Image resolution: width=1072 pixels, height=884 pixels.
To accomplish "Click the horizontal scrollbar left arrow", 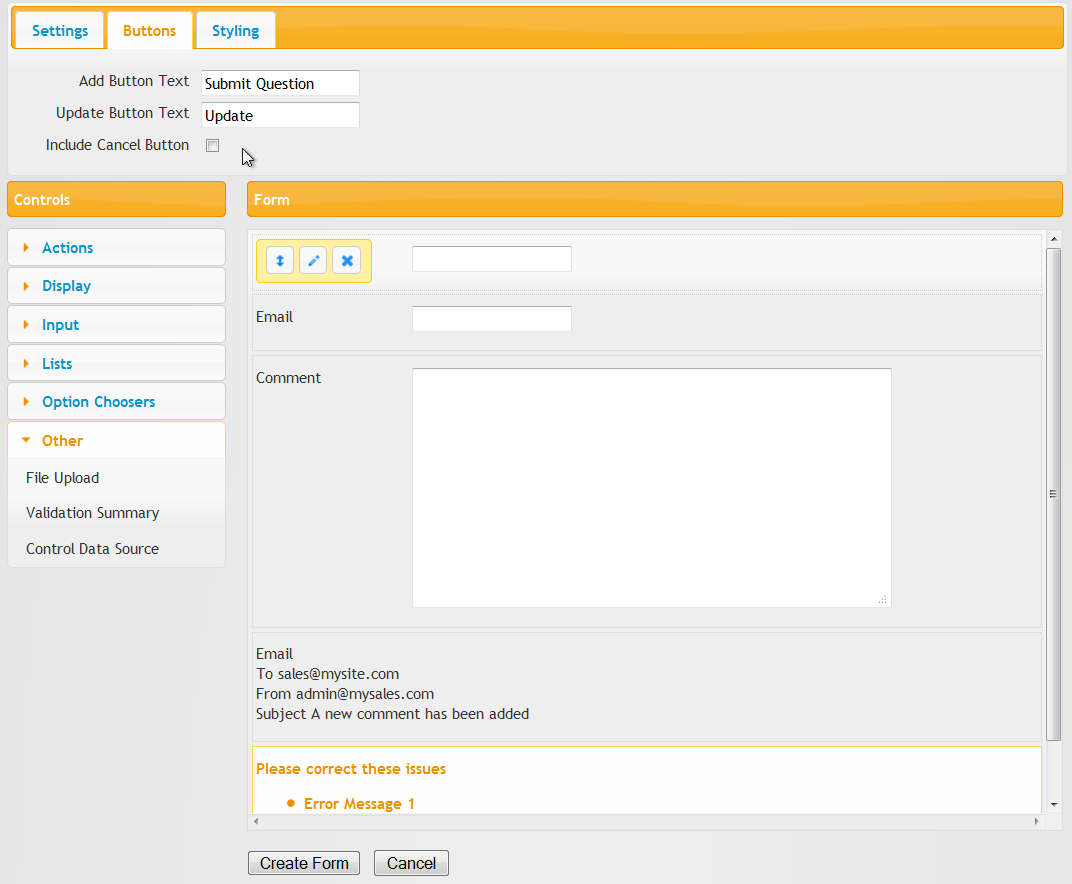I will point(256,821).
